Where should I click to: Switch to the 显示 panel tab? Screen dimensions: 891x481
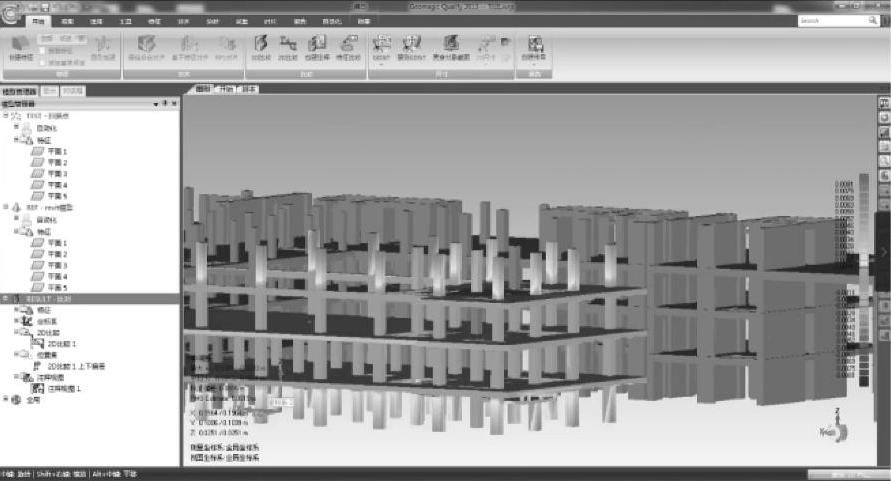[x=49, y=91]
